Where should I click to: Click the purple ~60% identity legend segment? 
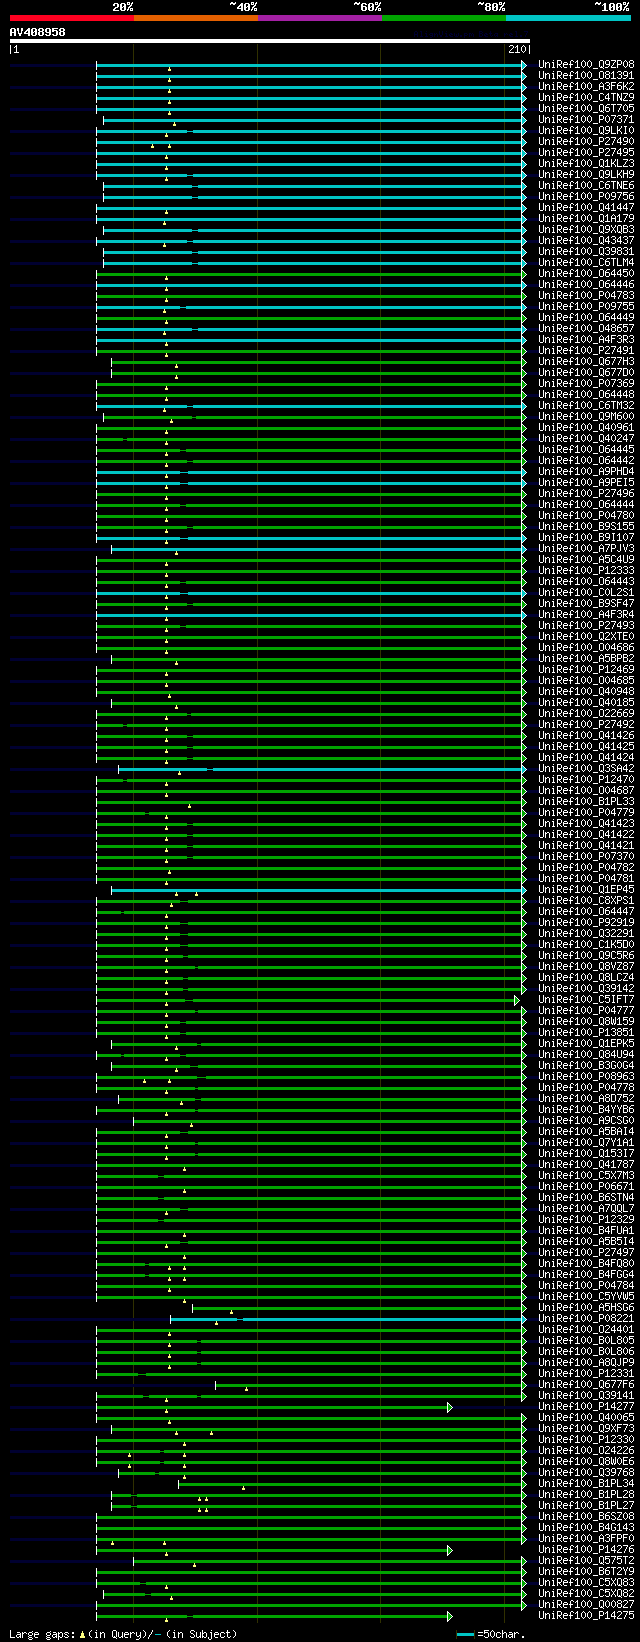click(x=320, y=18)
